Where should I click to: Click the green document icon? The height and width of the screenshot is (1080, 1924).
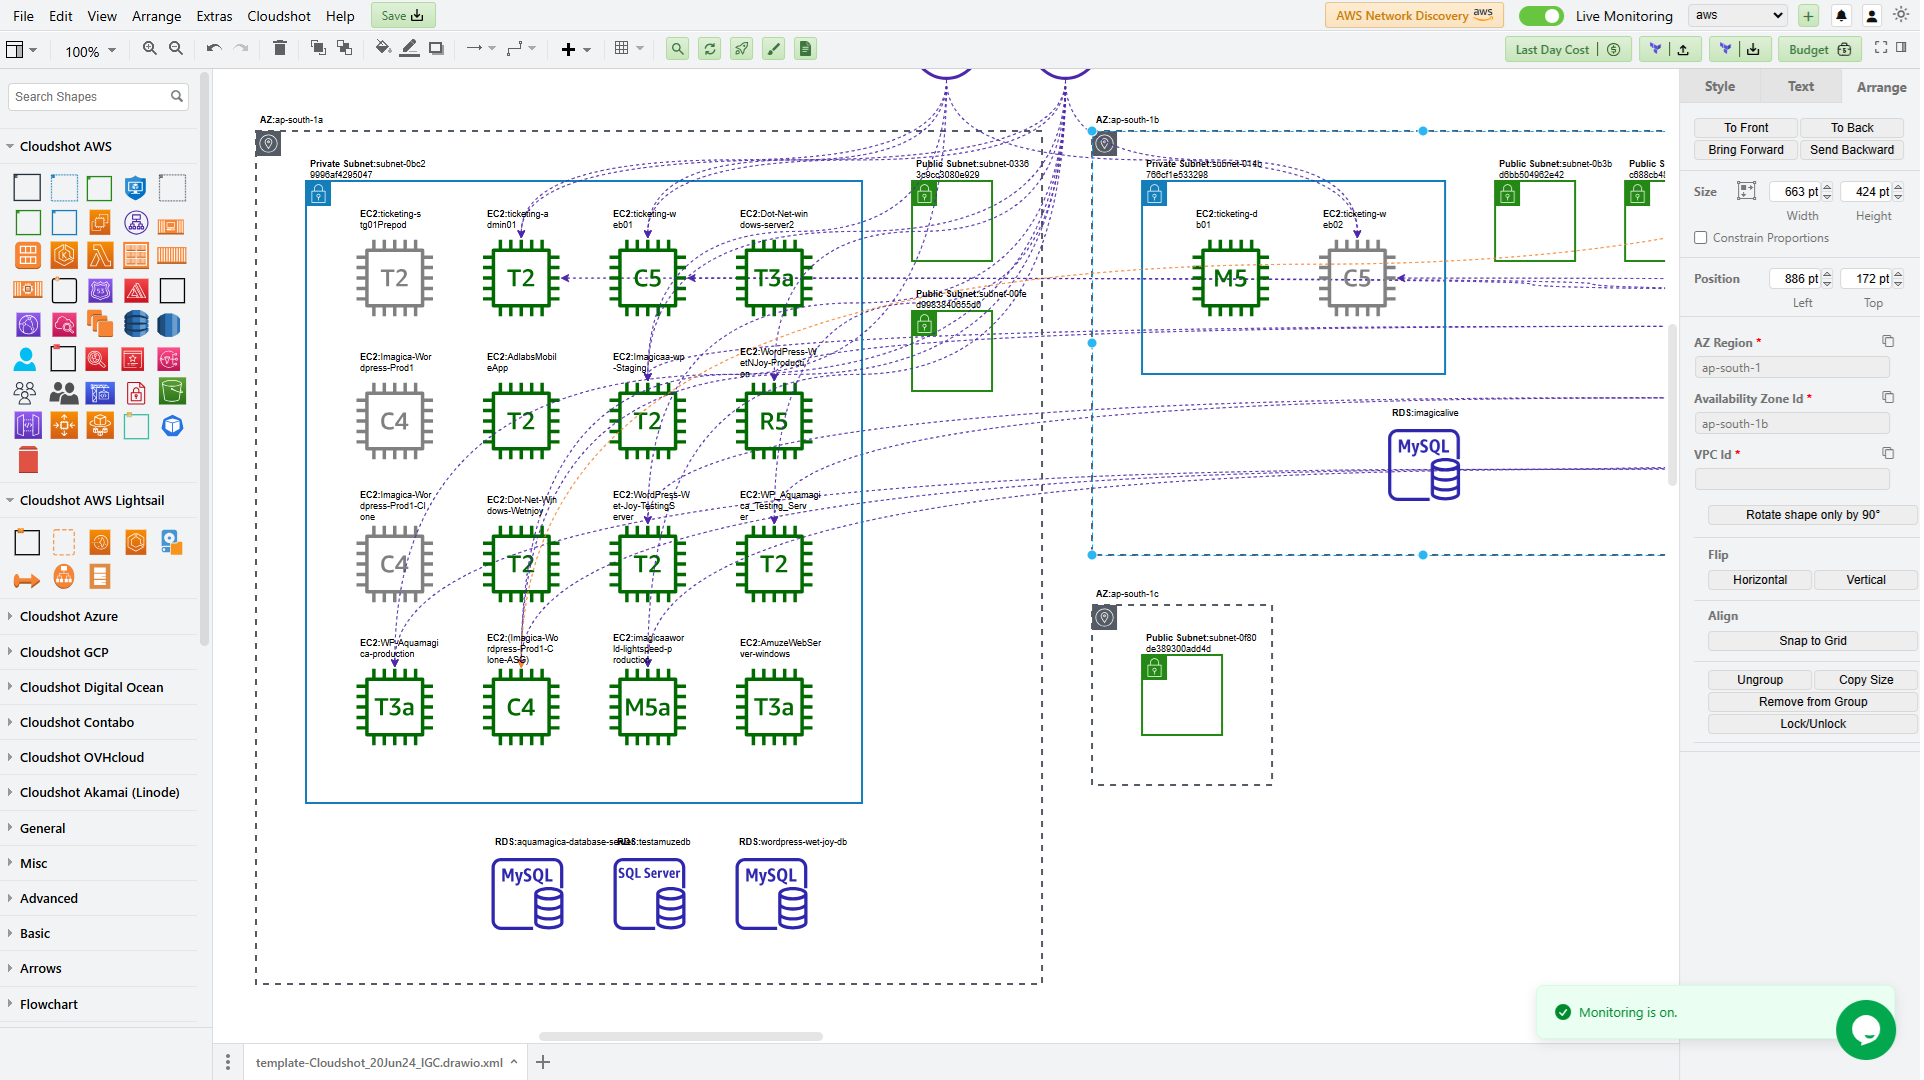(807, 49)
